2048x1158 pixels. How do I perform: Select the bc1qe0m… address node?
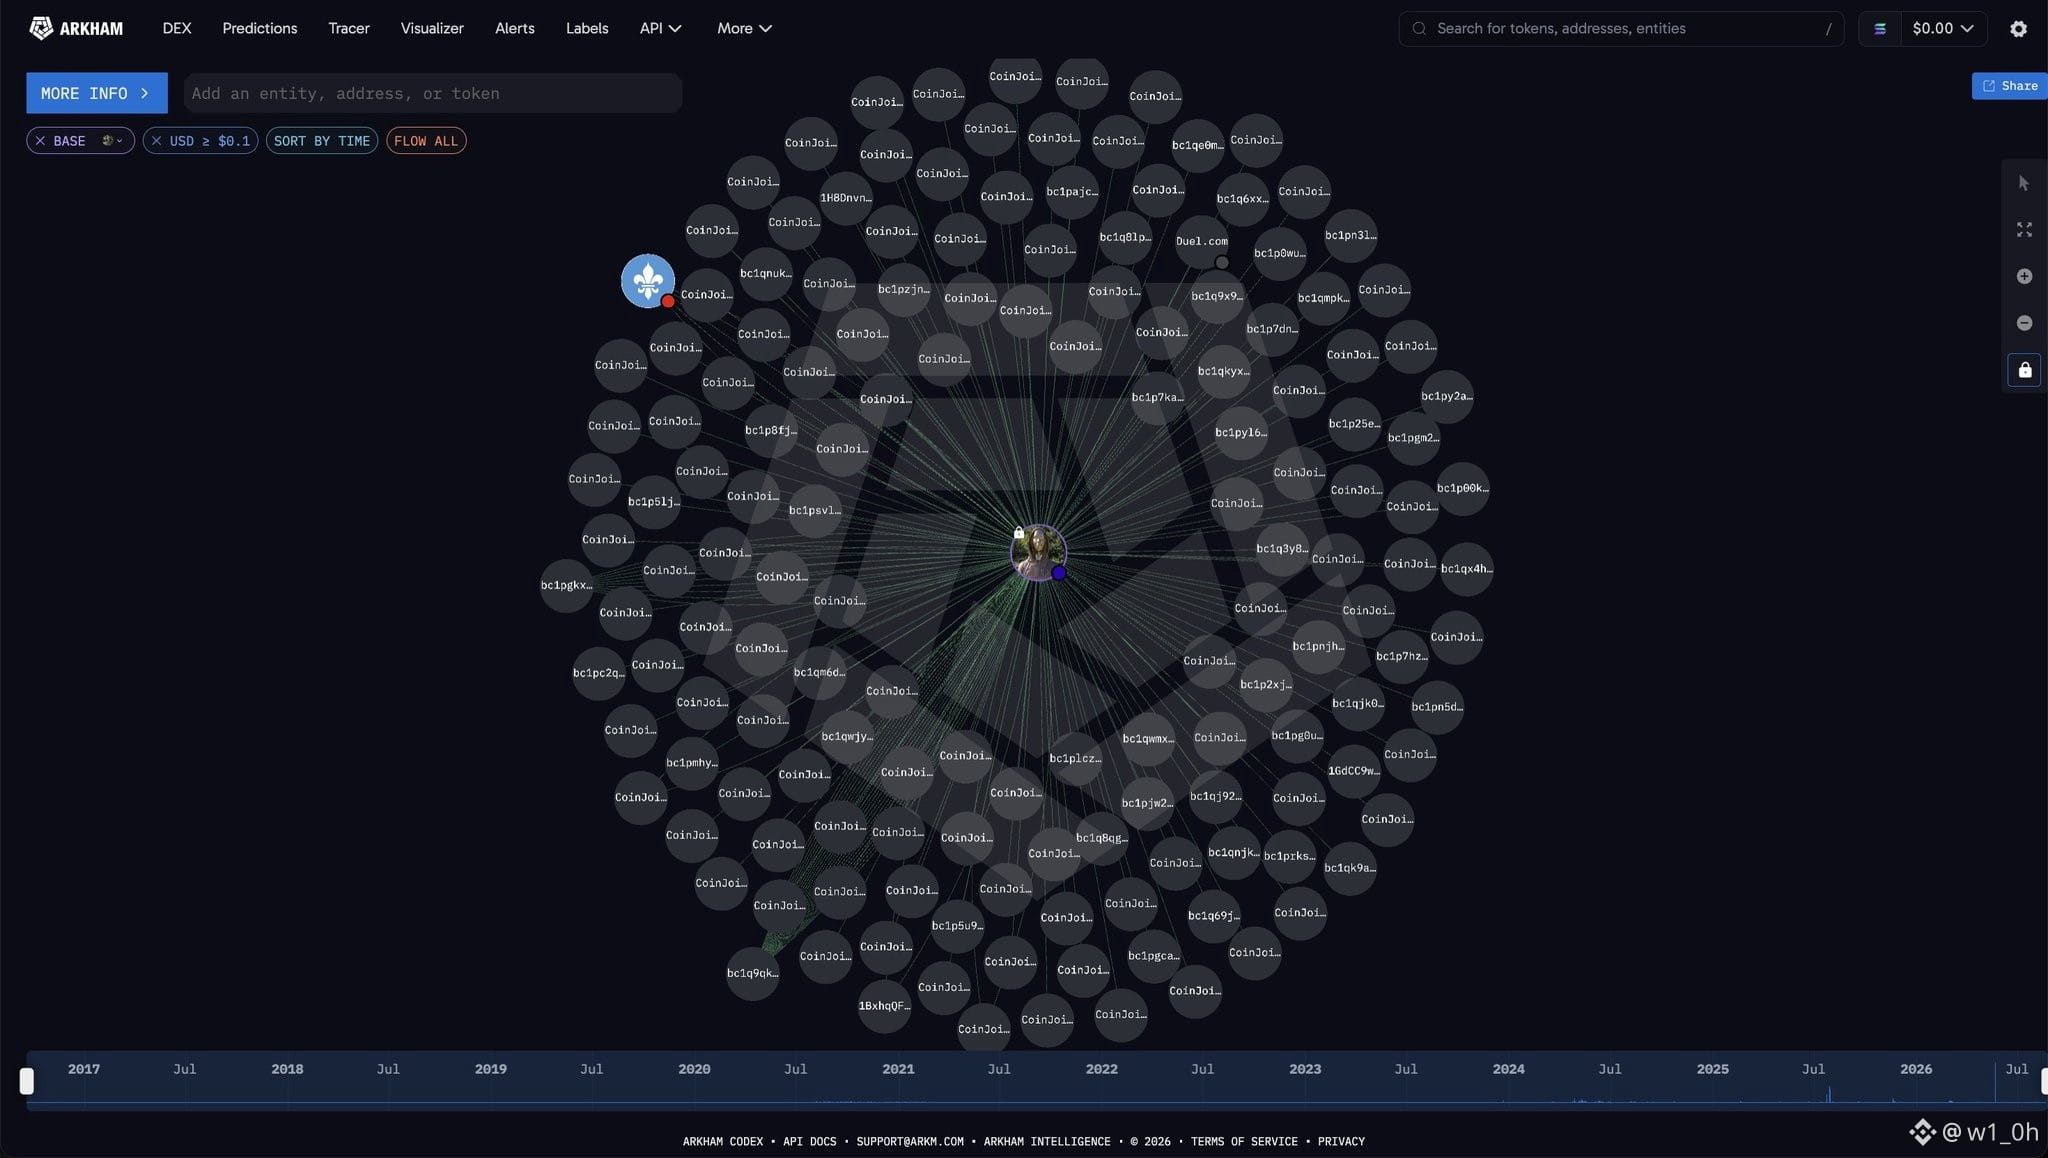[1197, 145]
